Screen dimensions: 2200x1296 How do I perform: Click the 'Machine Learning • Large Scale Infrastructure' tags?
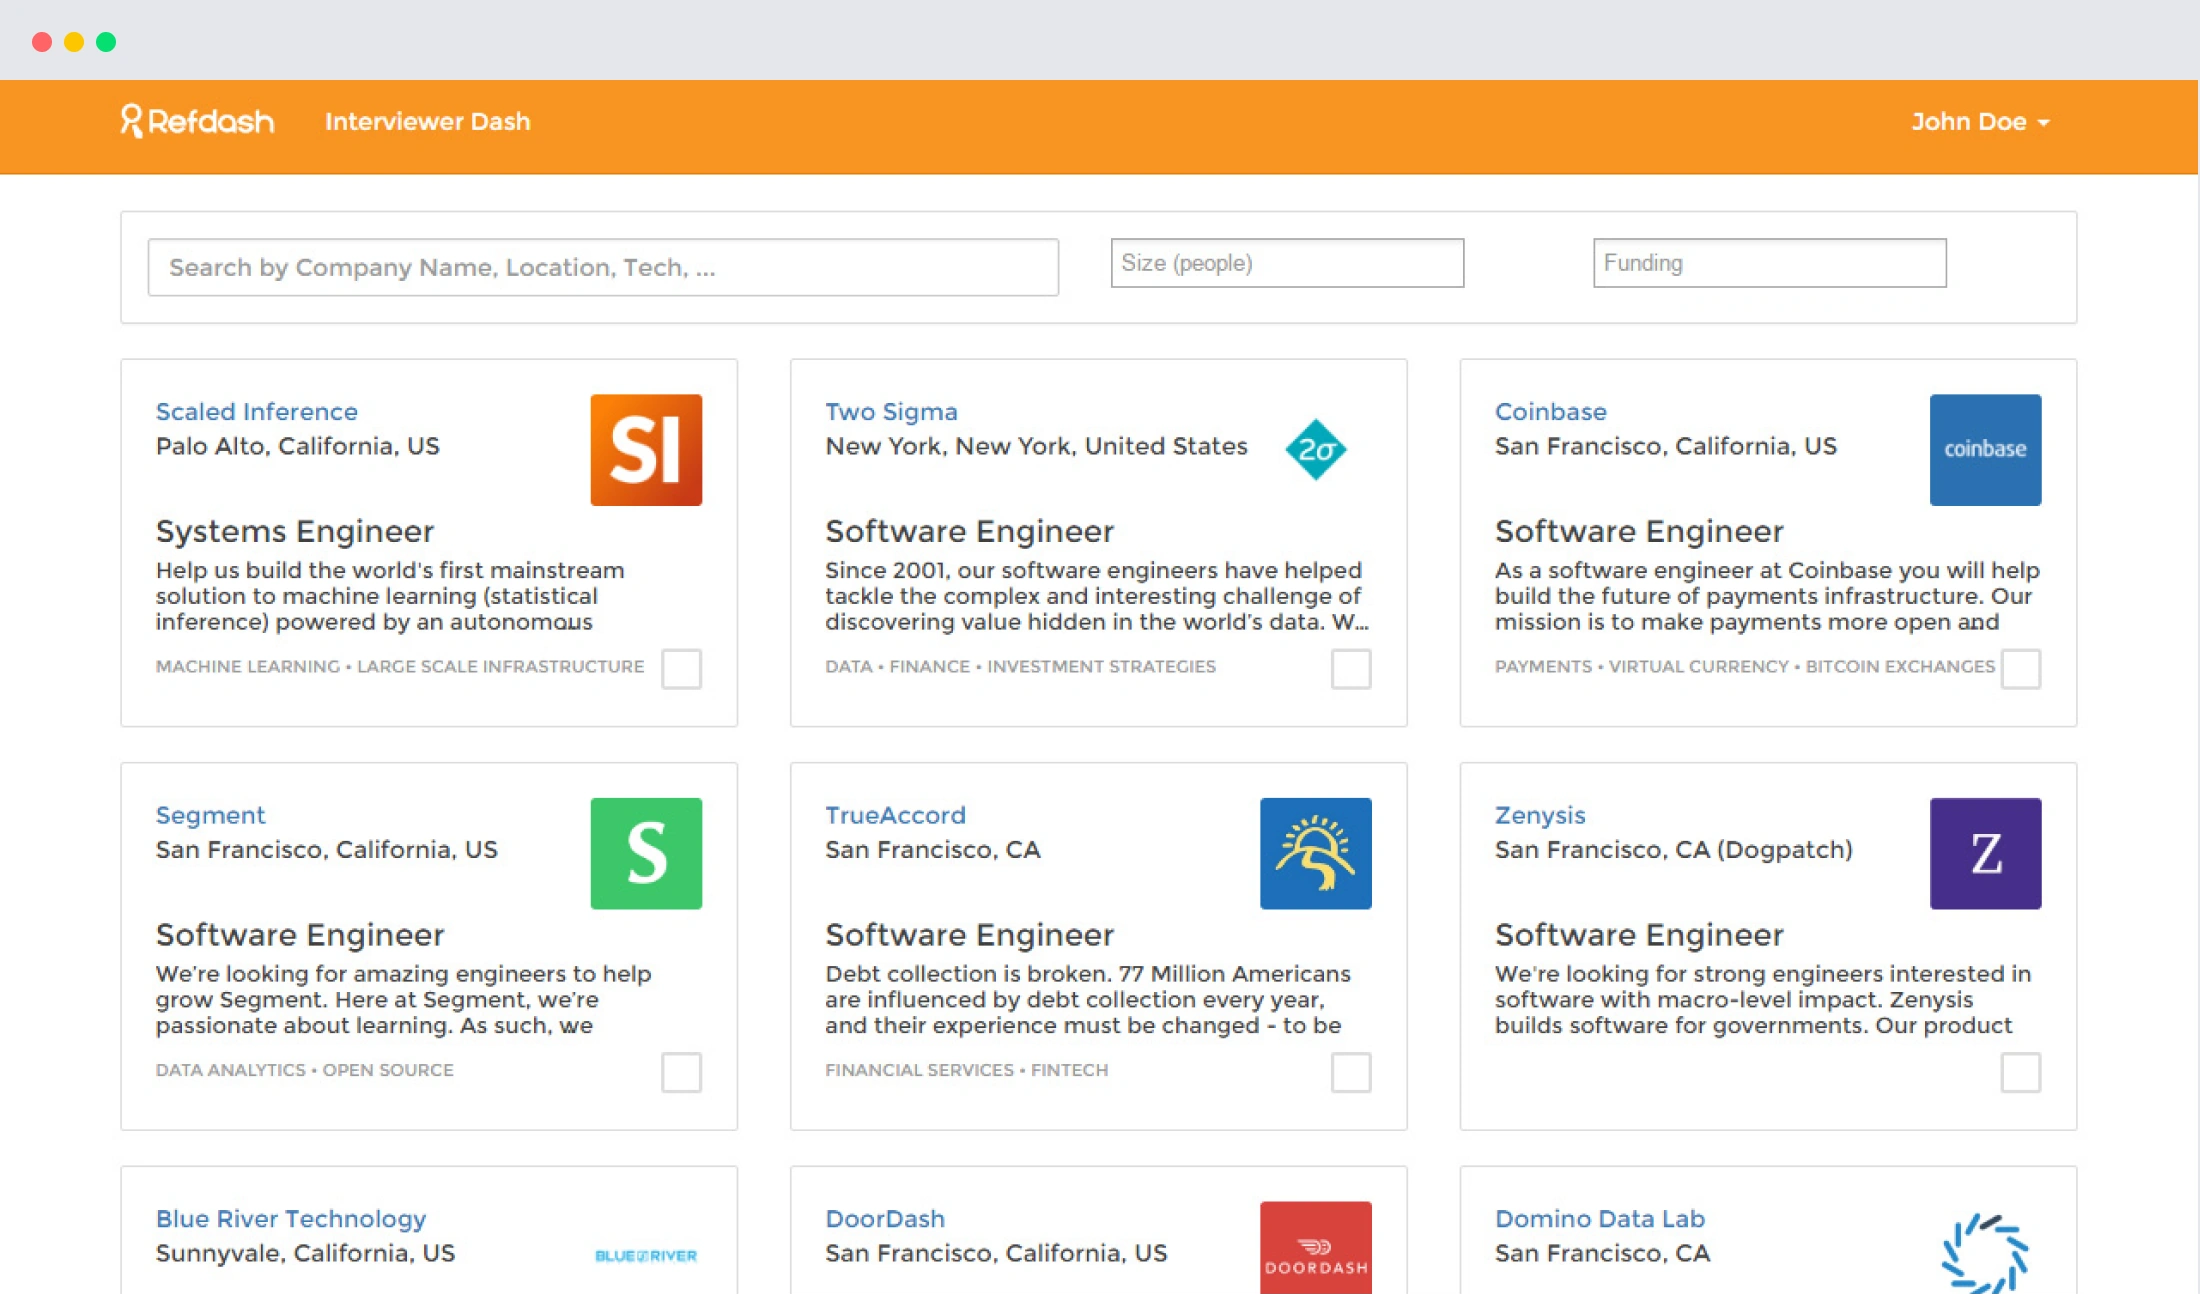pos(400,666)
